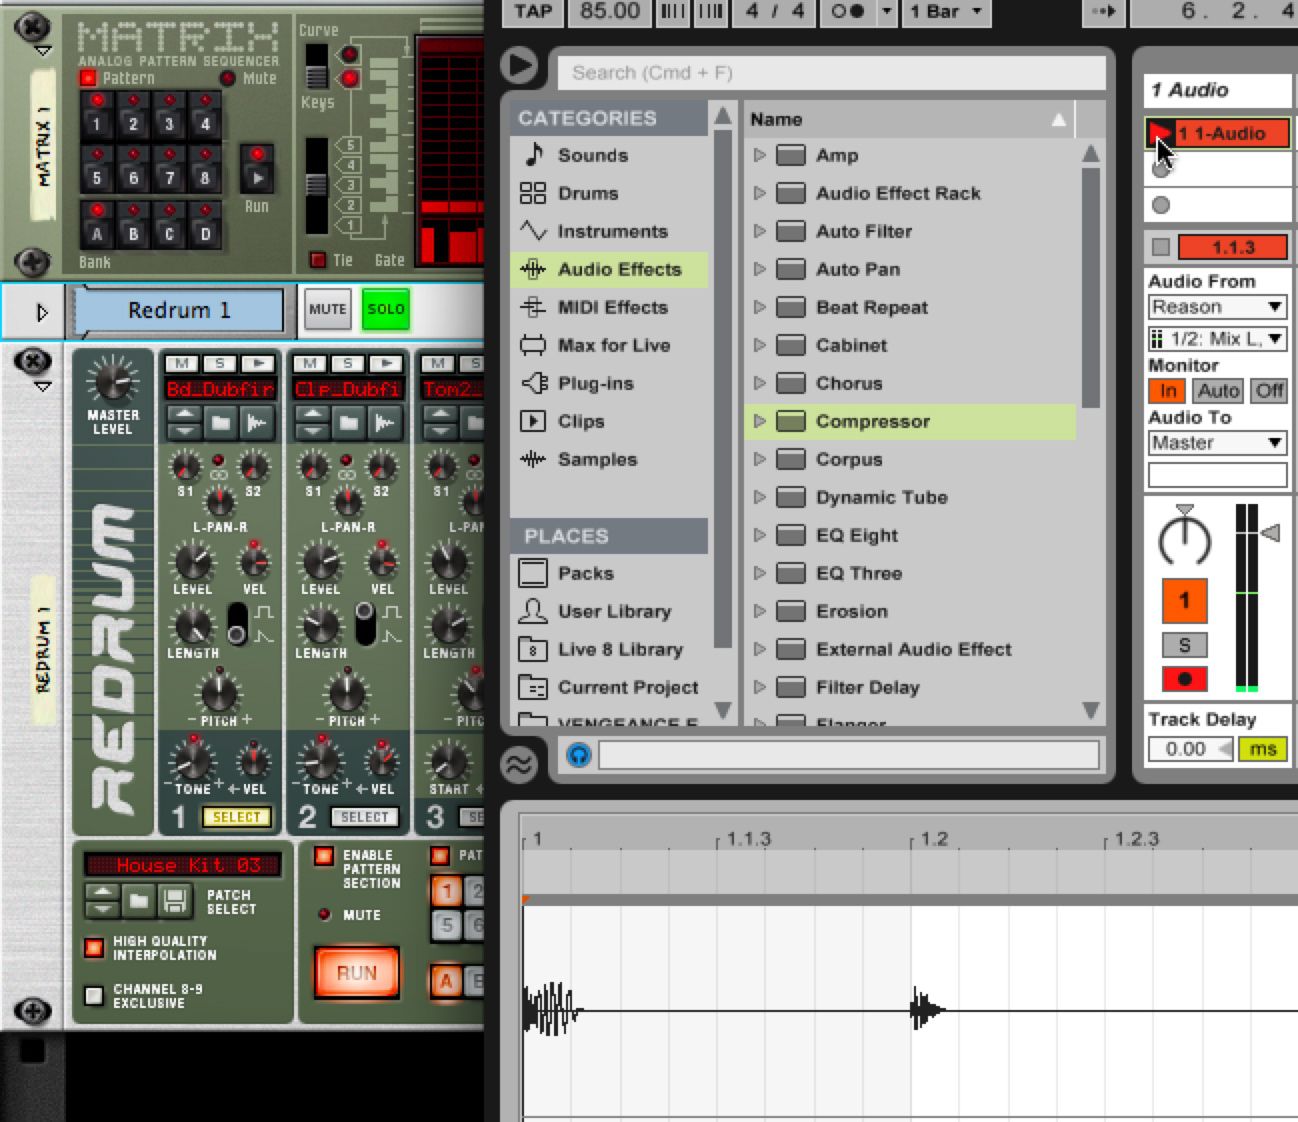This screenshot has width=1298, height=1122.
Task: Select the Beat Repeat effect
Action: (872, 307)
